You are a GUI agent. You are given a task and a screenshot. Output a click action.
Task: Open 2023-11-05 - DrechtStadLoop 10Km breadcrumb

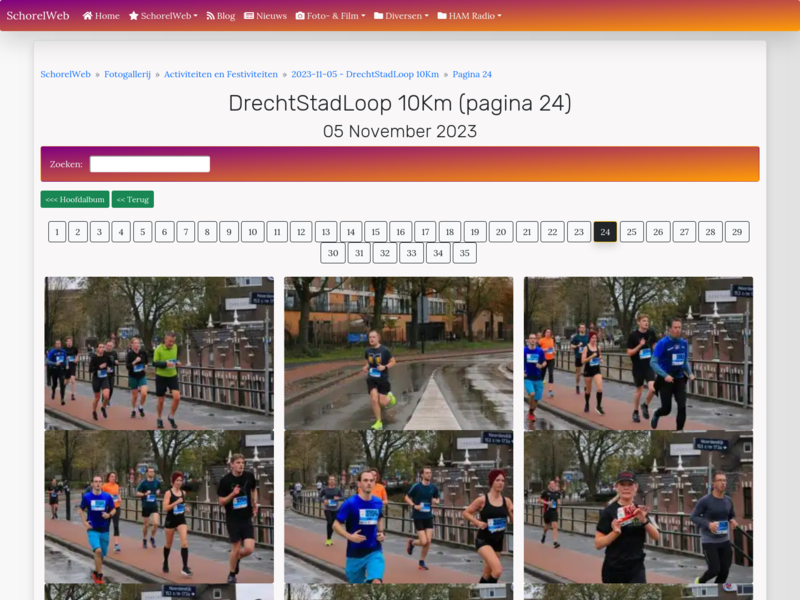365,74
